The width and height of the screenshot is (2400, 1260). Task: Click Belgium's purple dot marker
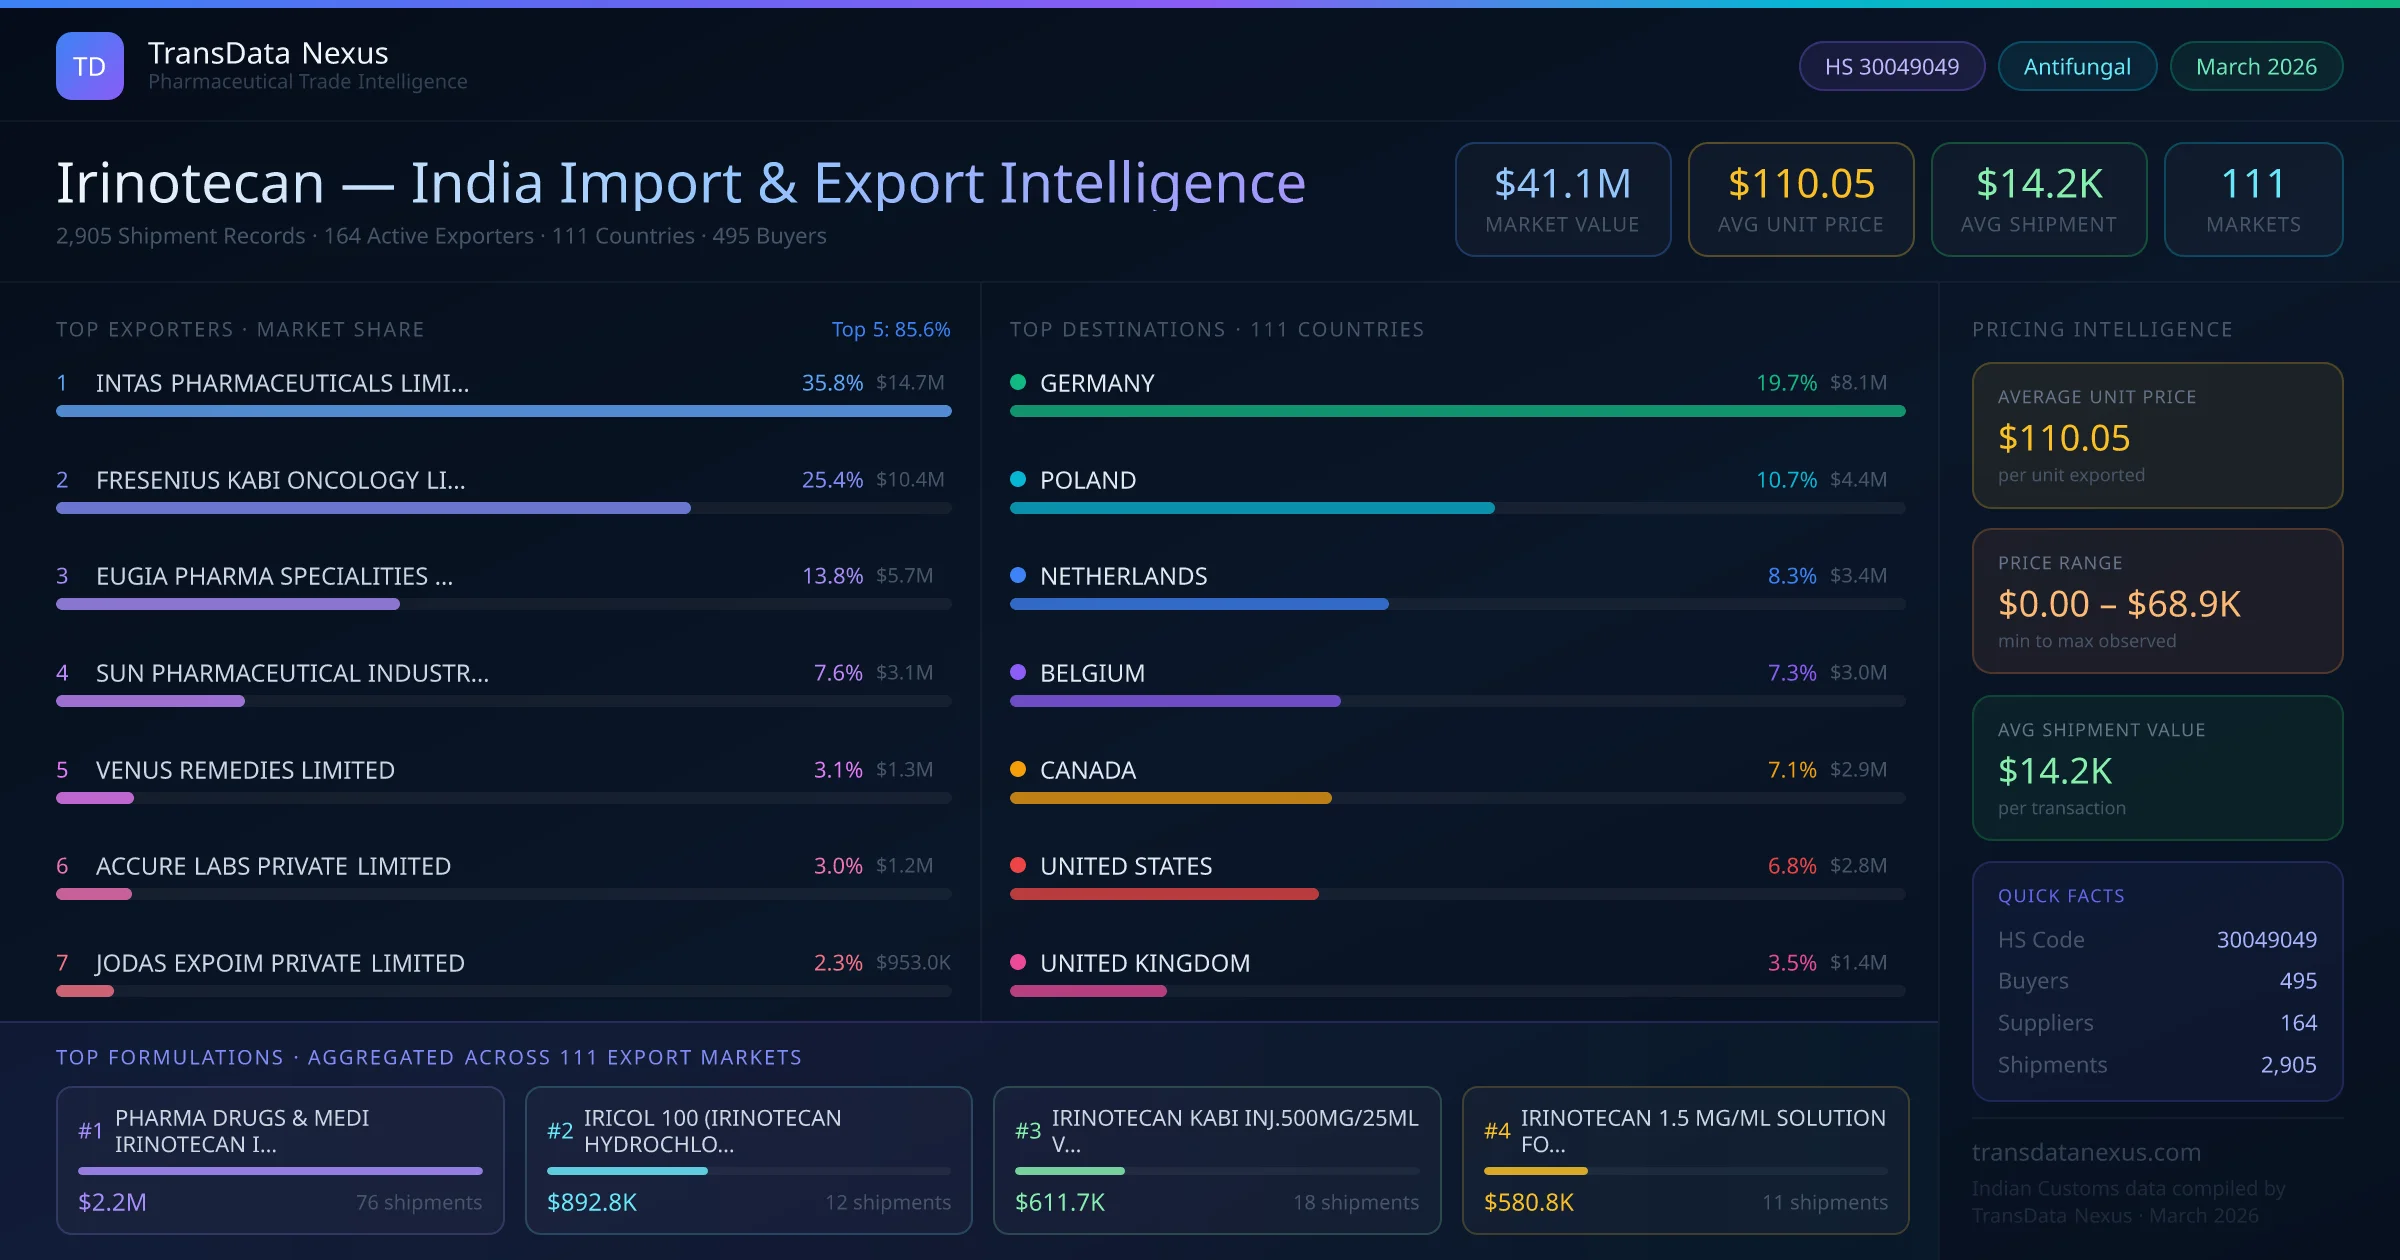click(x=1018, y=672)
